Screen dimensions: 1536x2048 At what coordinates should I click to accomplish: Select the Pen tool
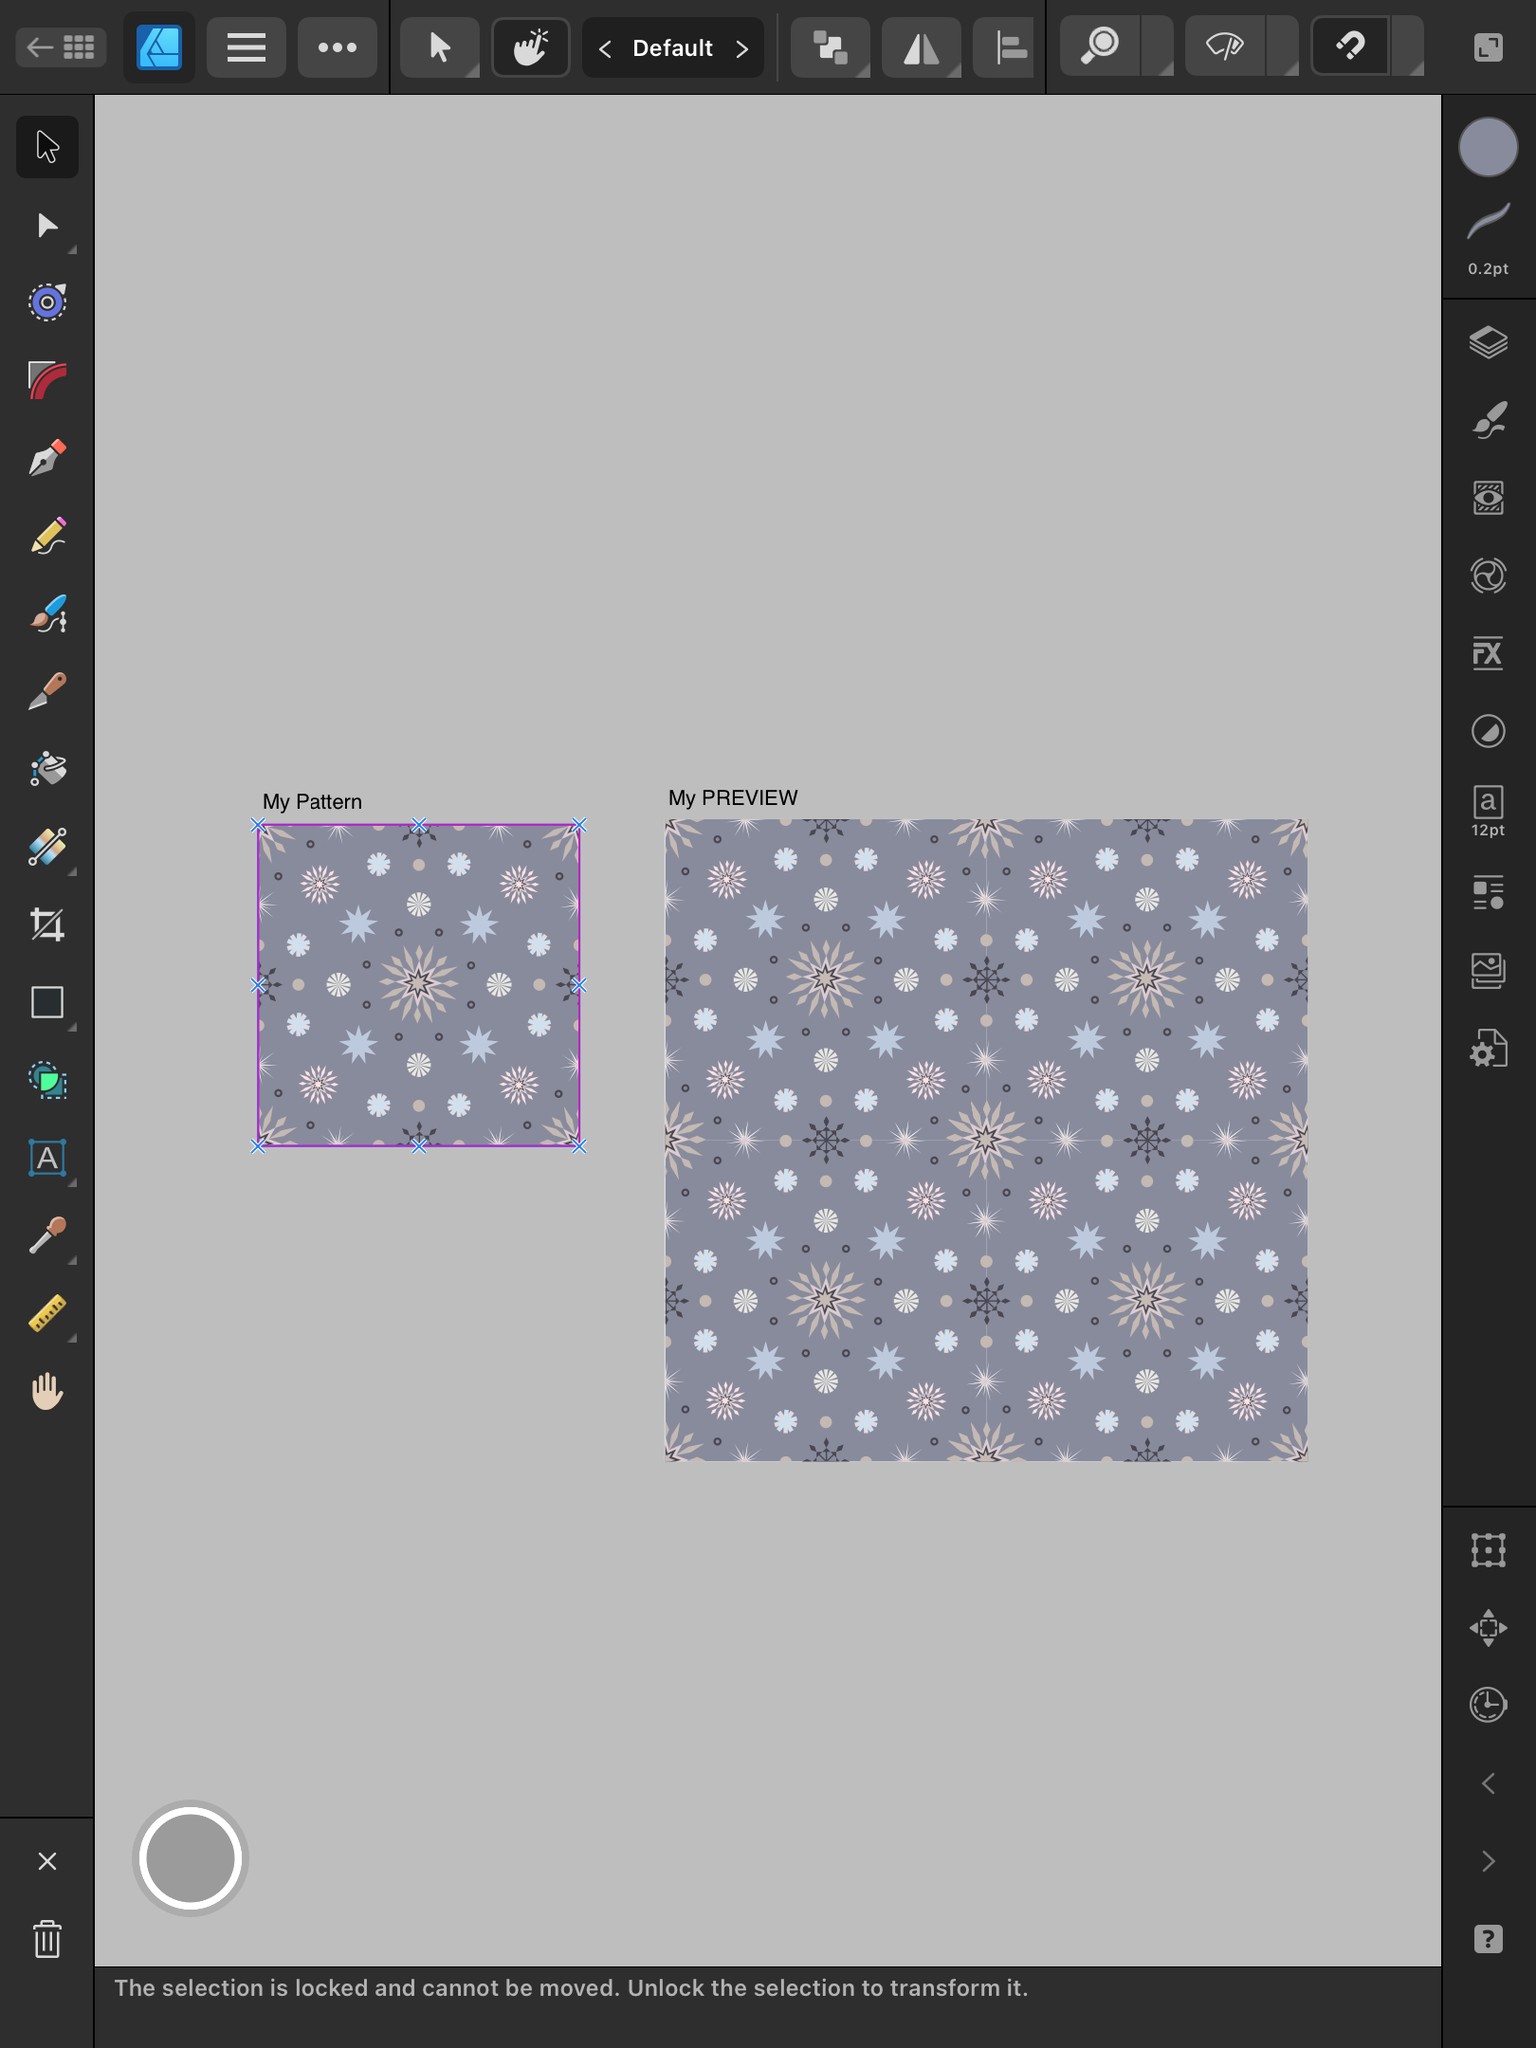point(47,458)
